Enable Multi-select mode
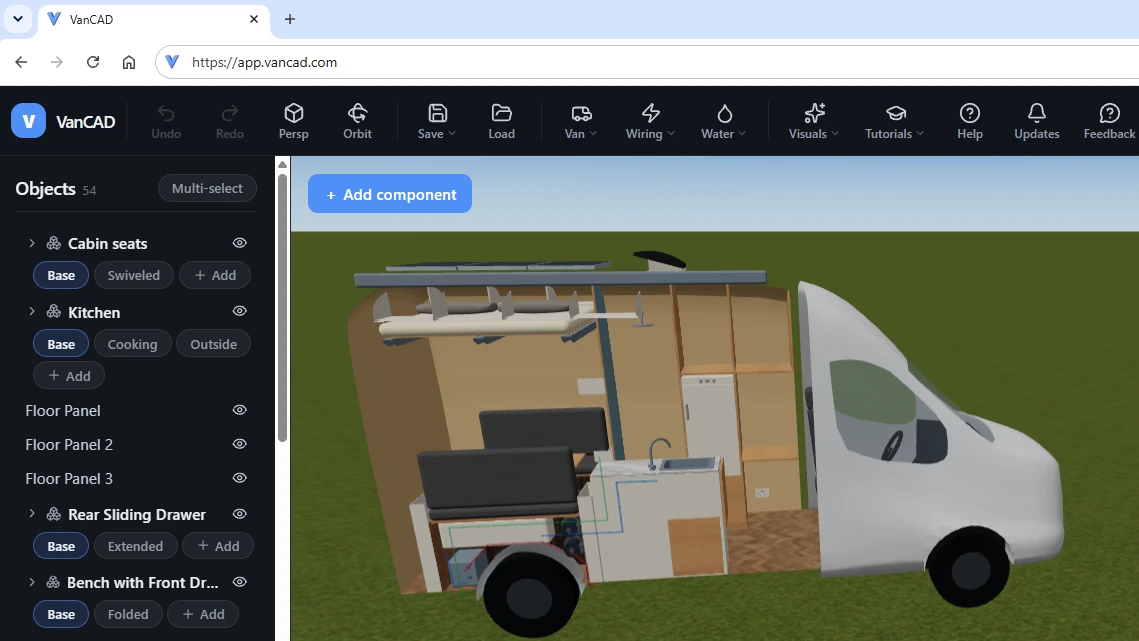This screenshot has width=1139, height=641. [x=207, y=188]
